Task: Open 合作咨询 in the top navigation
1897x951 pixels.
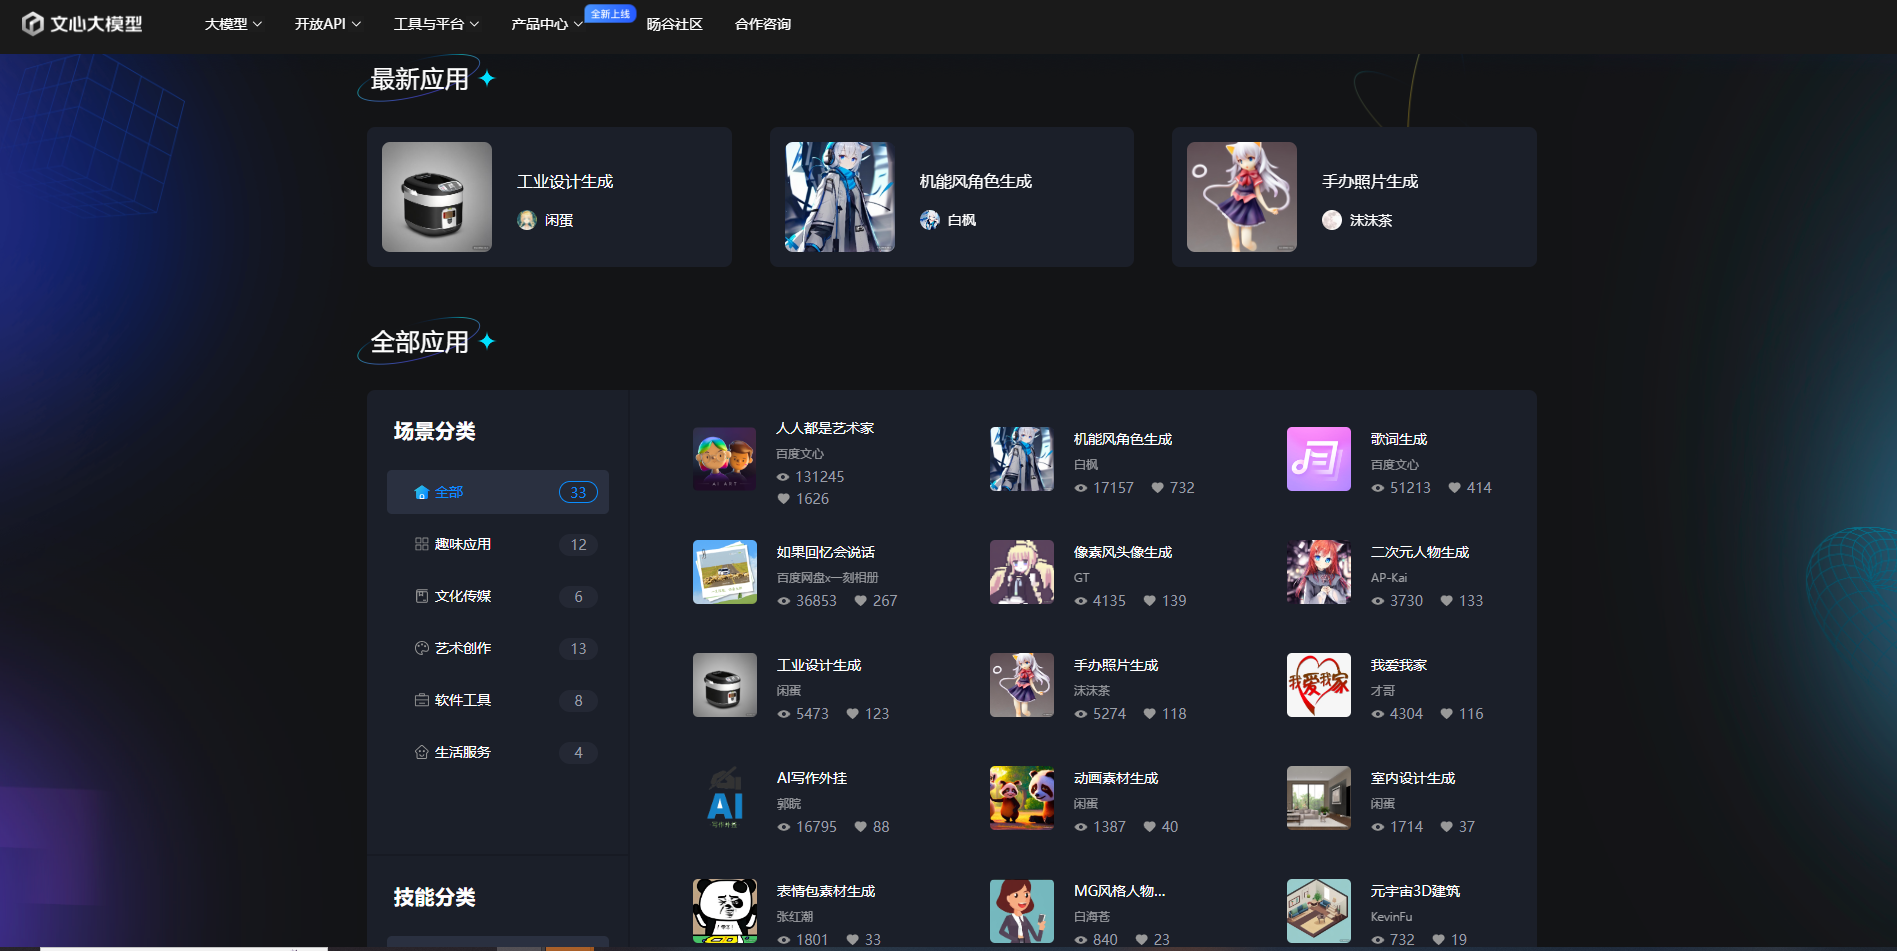Action: tap(762, 24)
